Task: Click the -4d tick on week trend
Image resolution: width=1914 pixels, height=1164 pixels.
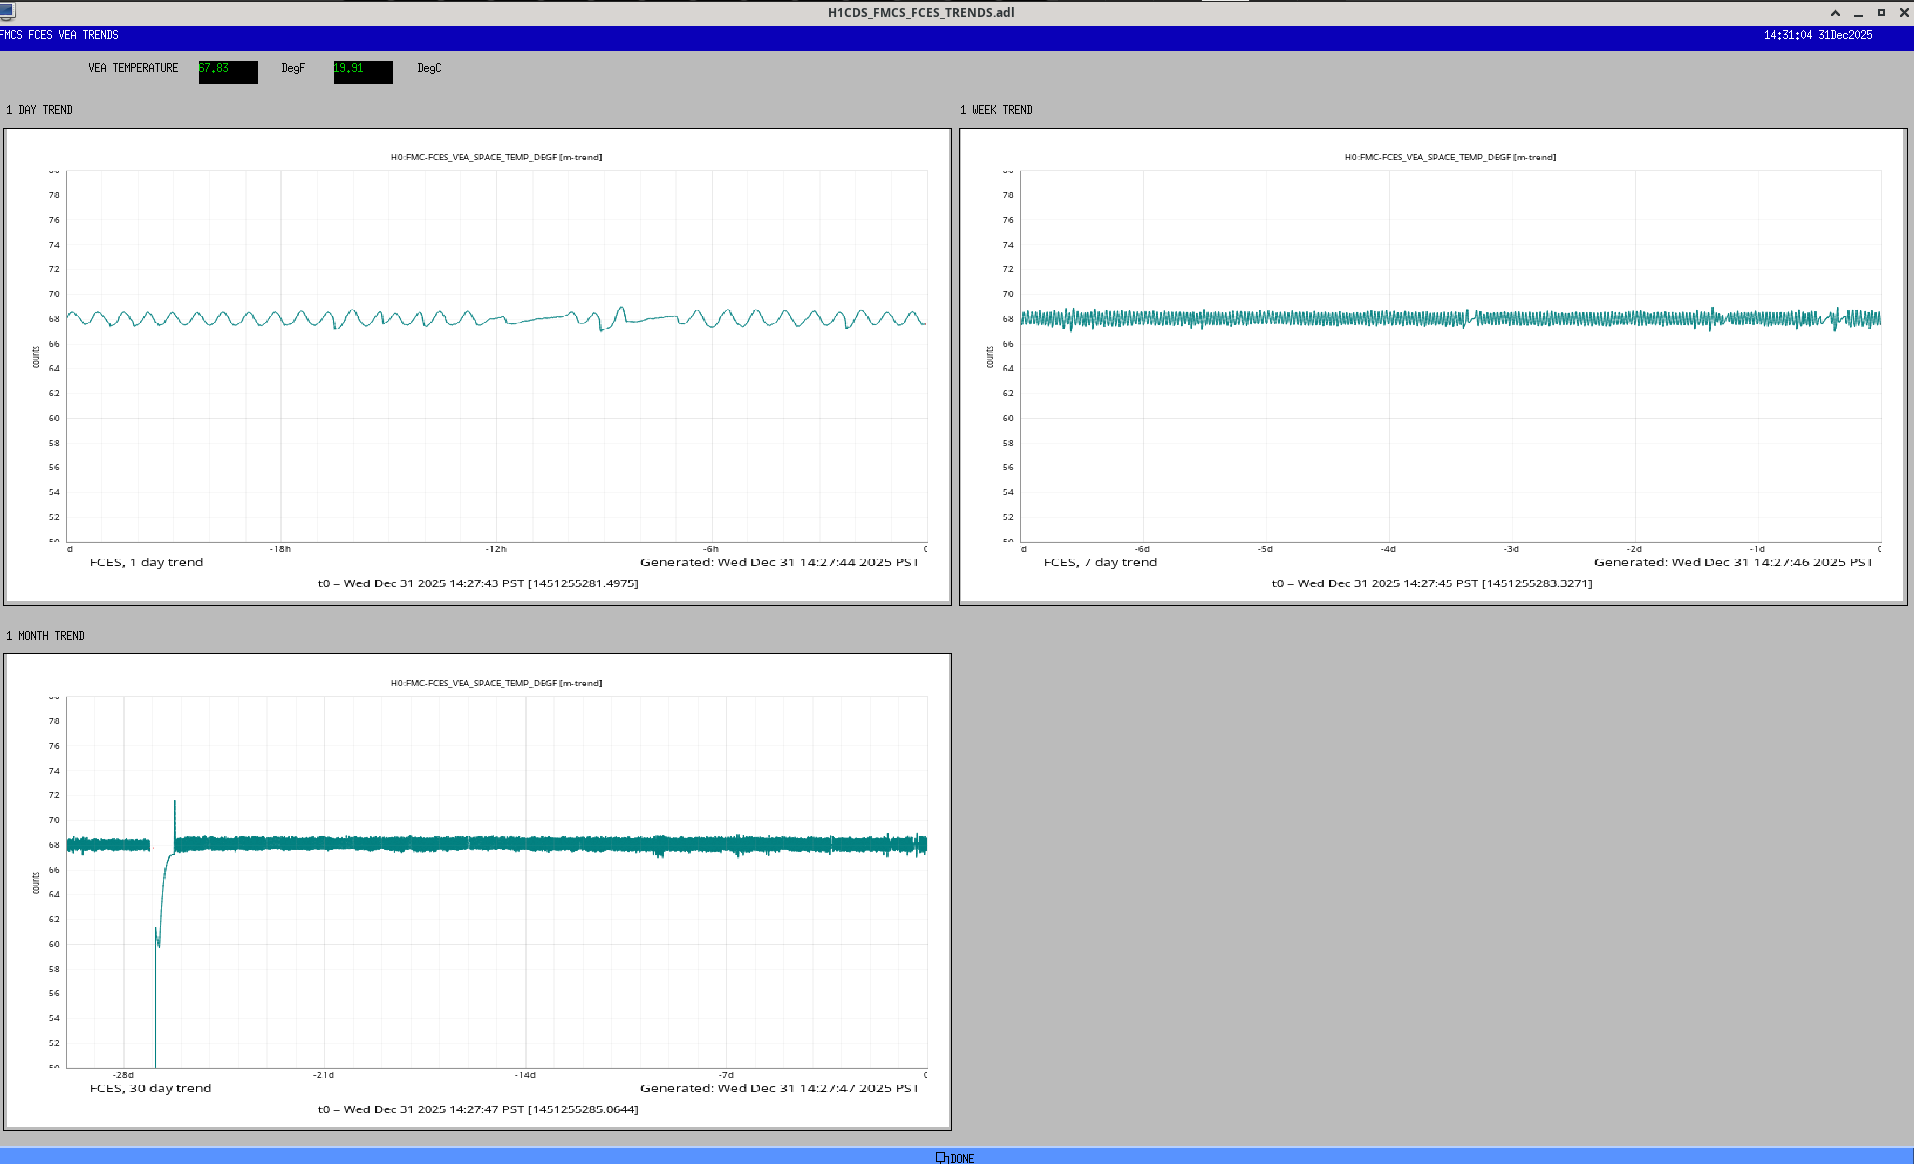Action: pyautogui.click(x=1388, y=549)
